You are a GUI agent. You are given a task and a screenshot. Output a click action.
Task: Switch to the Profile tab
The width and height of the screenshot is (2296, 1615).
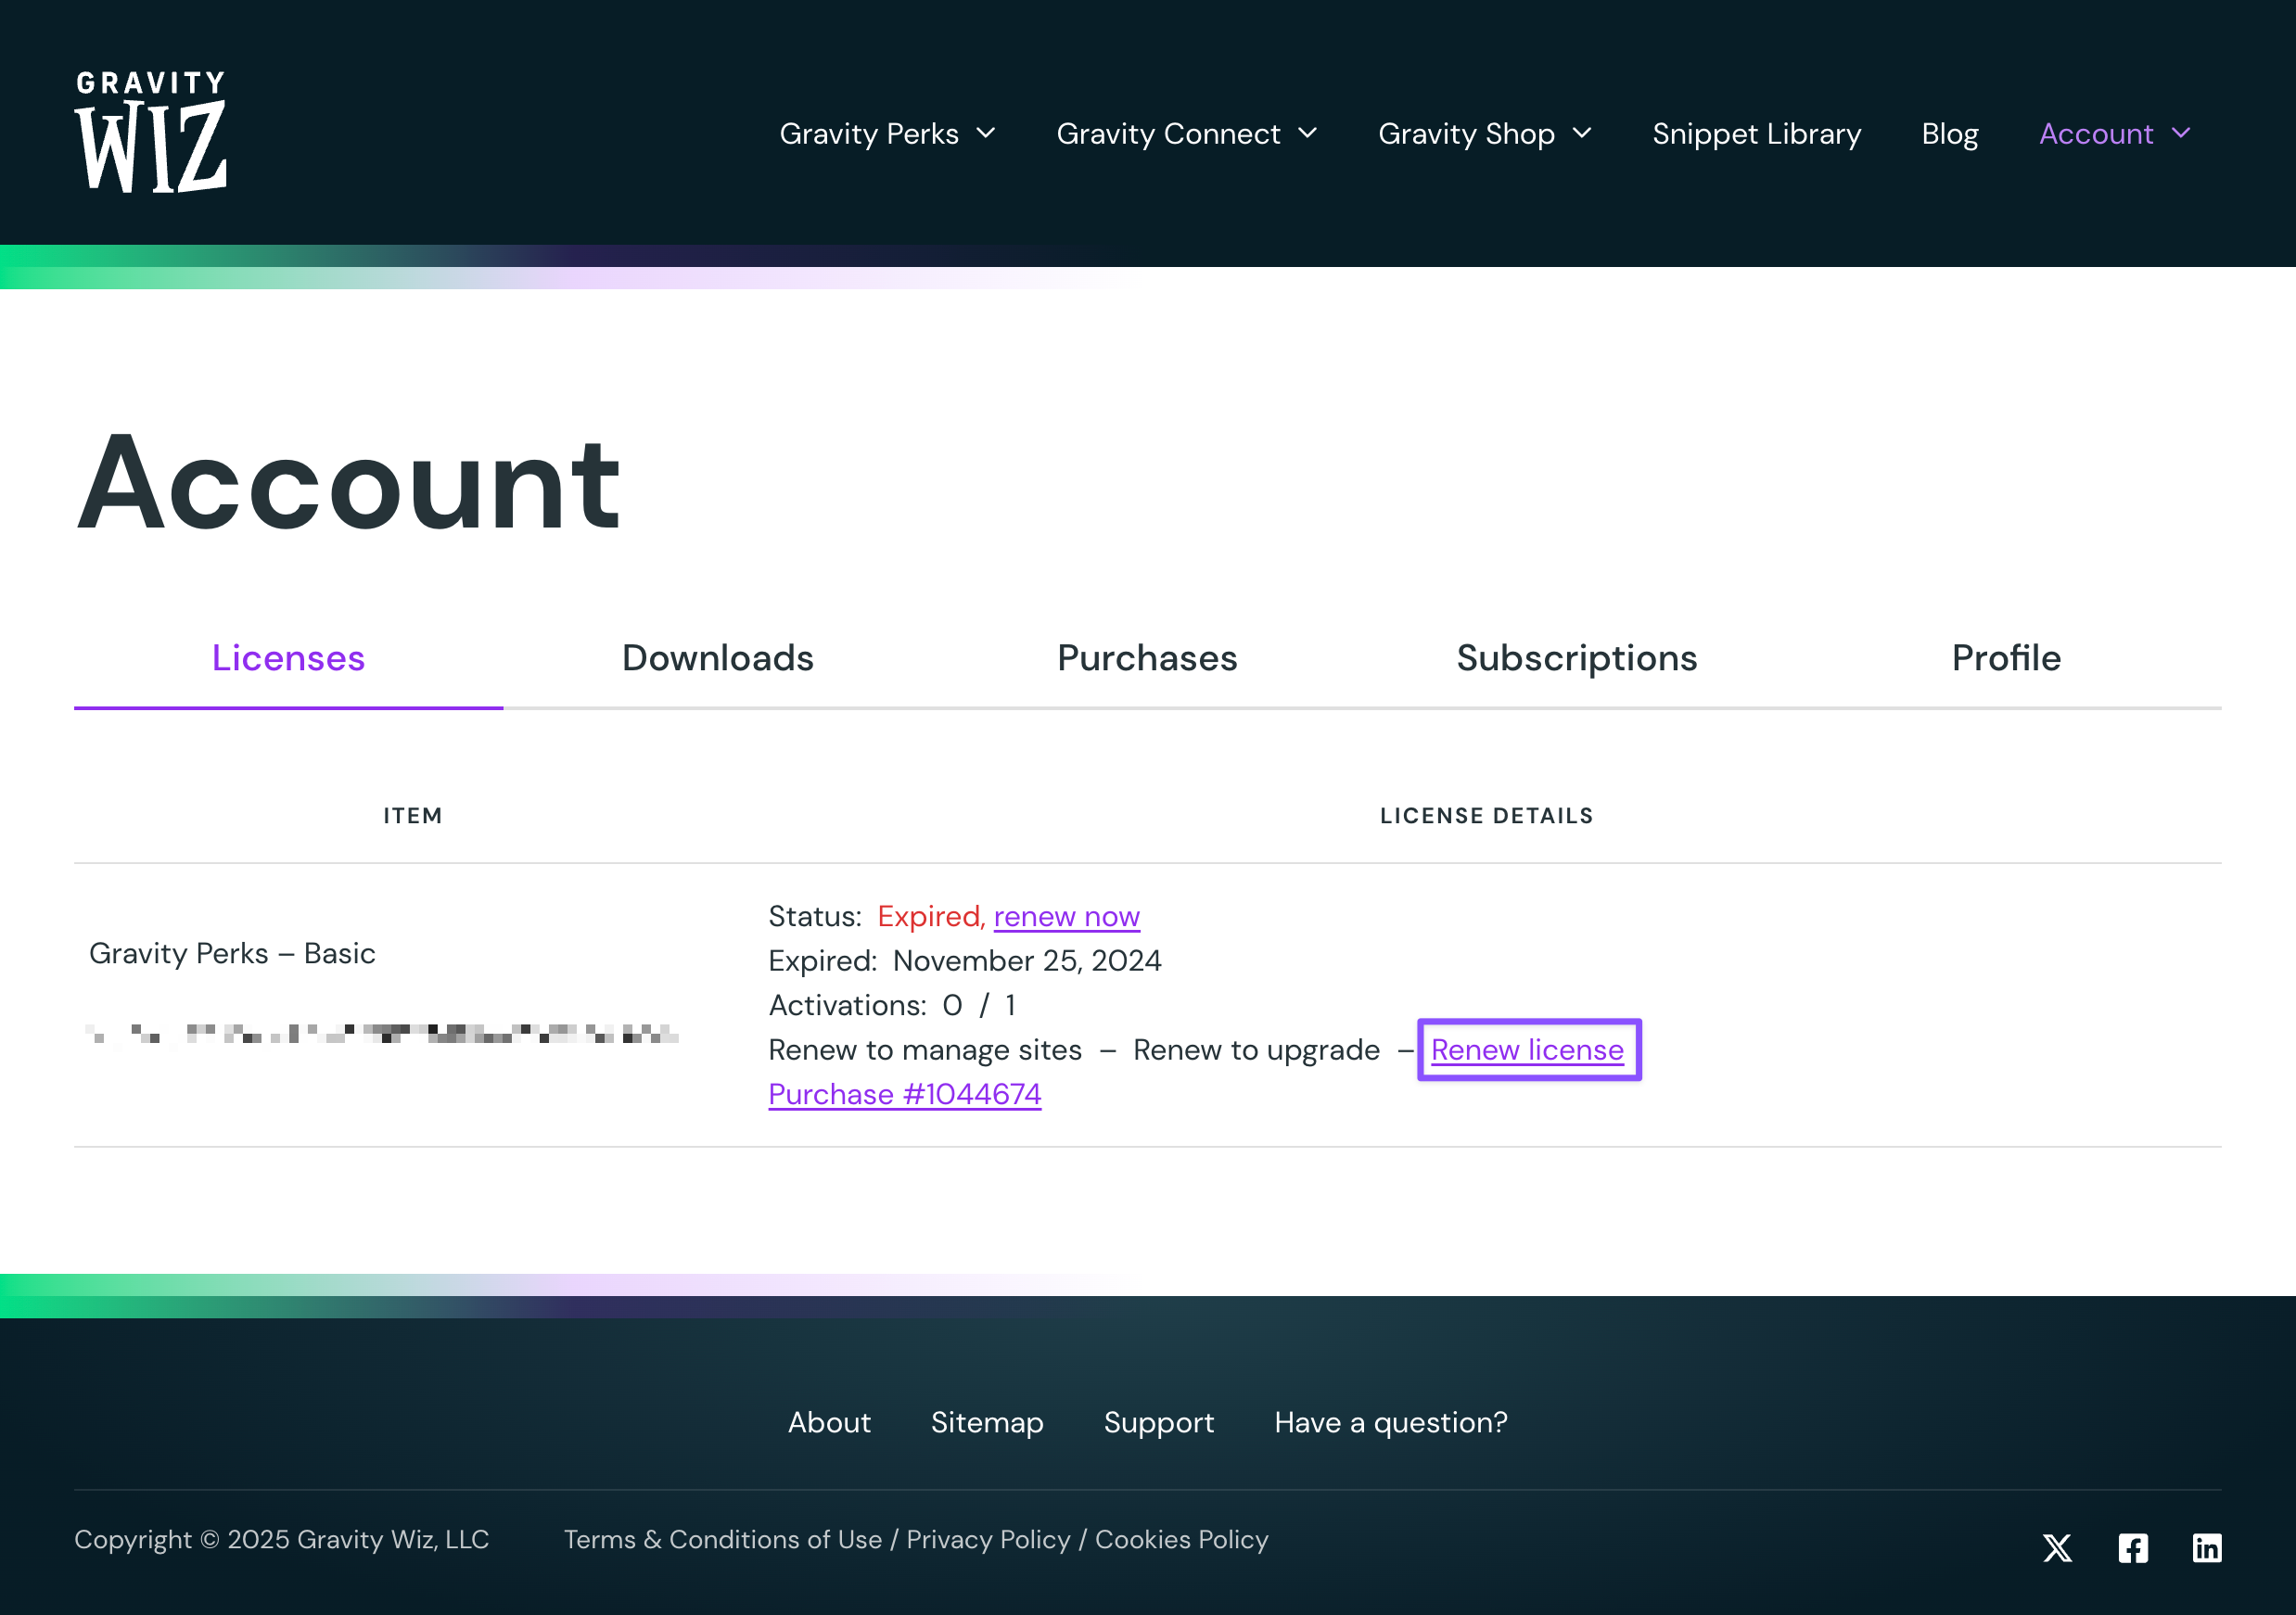pos(2006,658)
